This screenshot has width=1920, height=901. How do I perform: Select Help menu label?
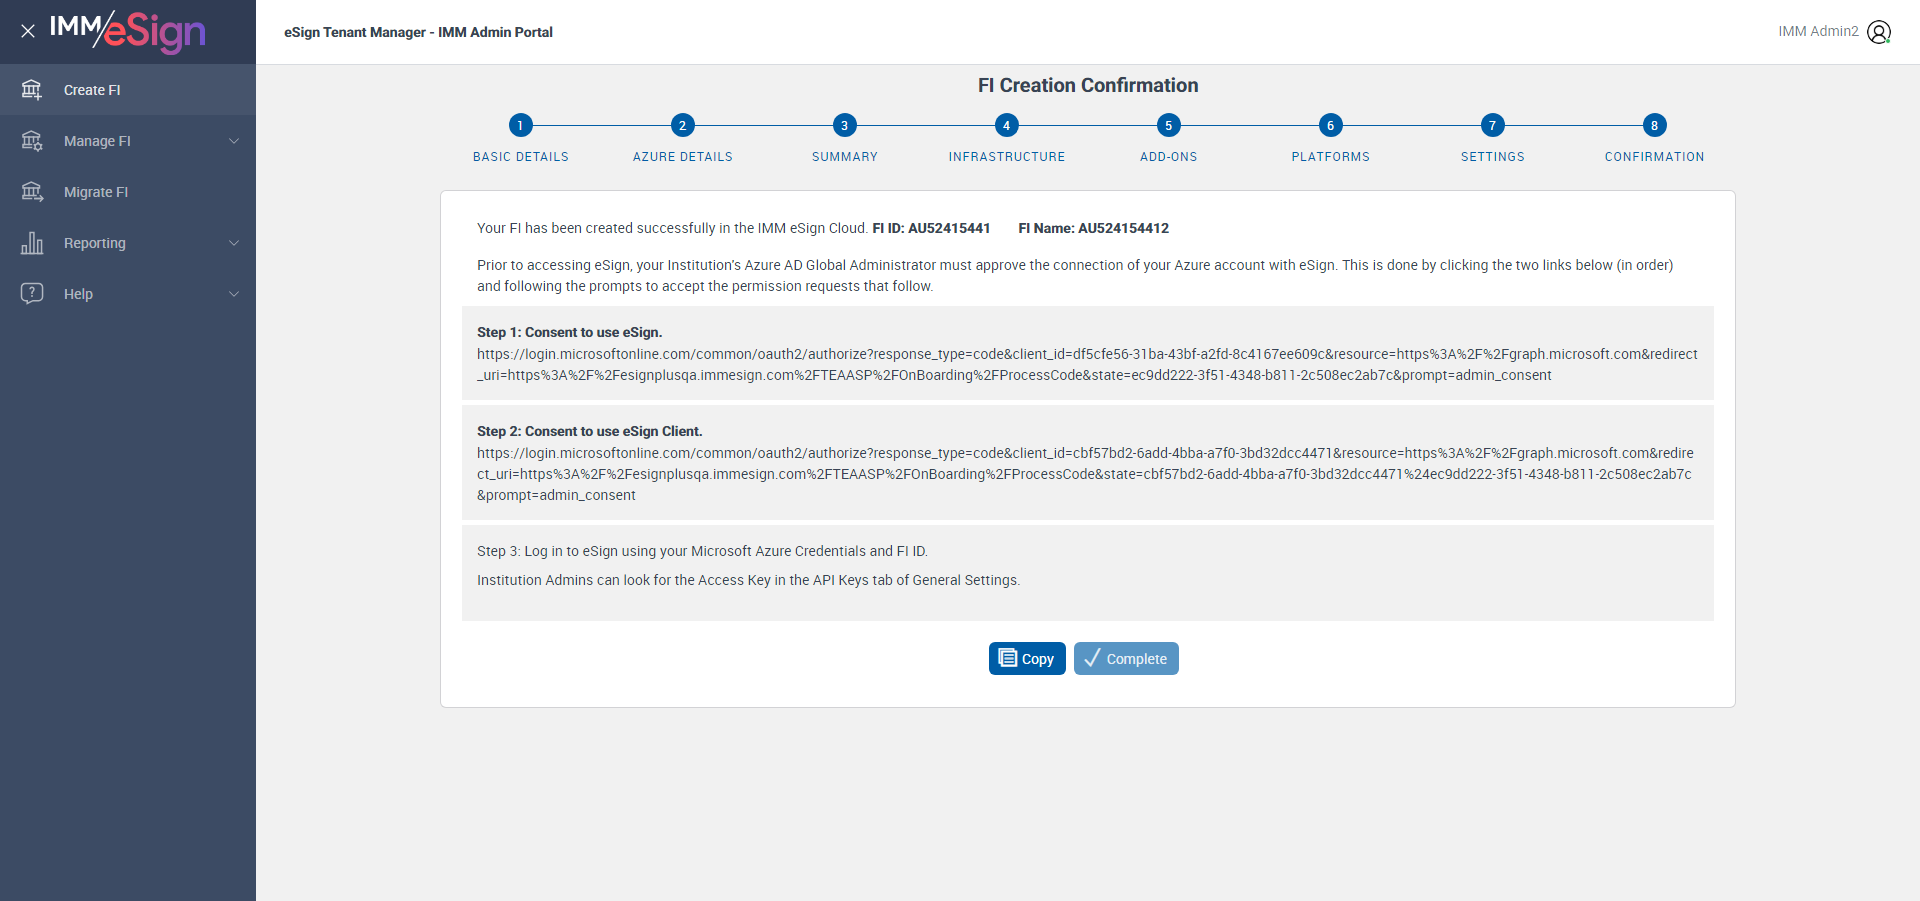[x=78, y=294]
